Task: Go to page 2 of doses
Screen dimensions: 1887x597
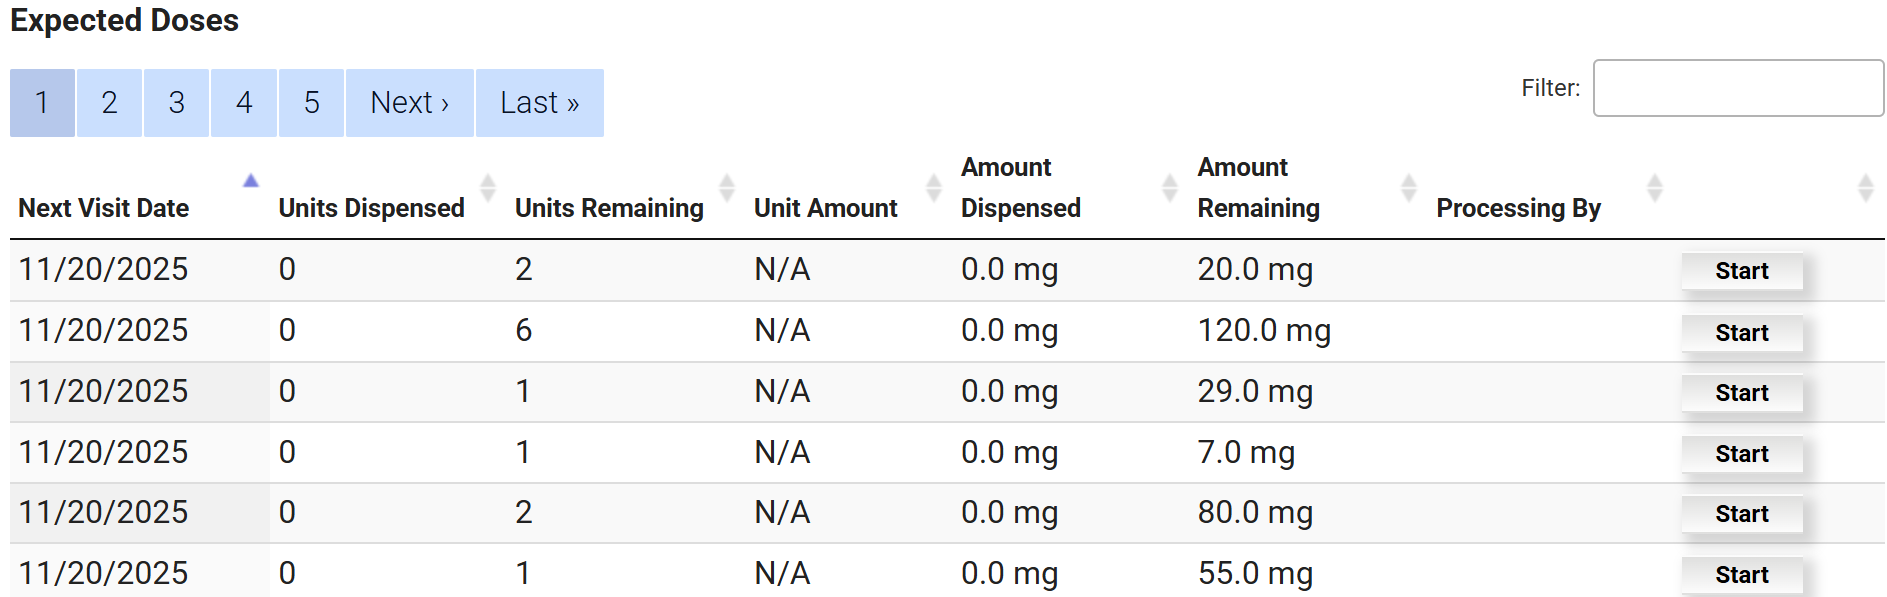Action: (x=109, y=103)
